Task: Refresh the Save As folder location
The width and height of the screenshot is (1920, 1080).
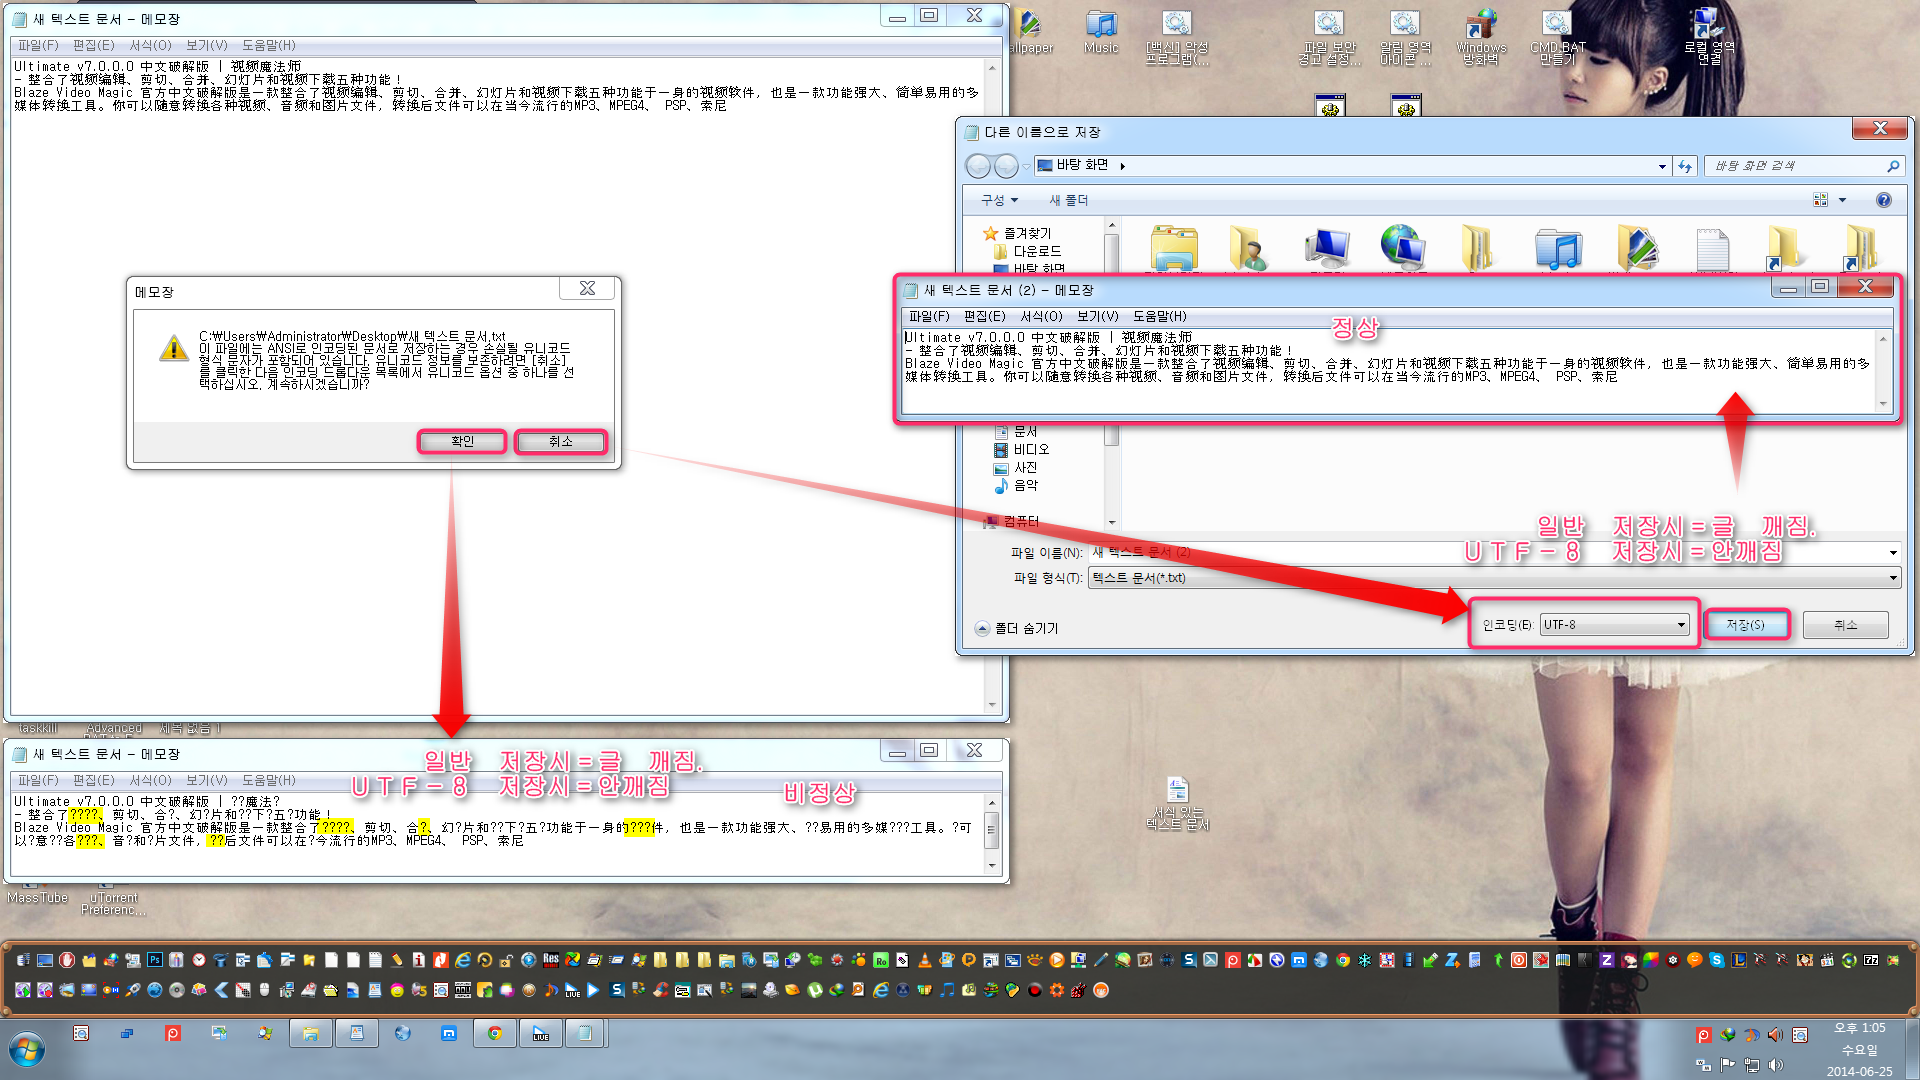Action: point(1685,166)
